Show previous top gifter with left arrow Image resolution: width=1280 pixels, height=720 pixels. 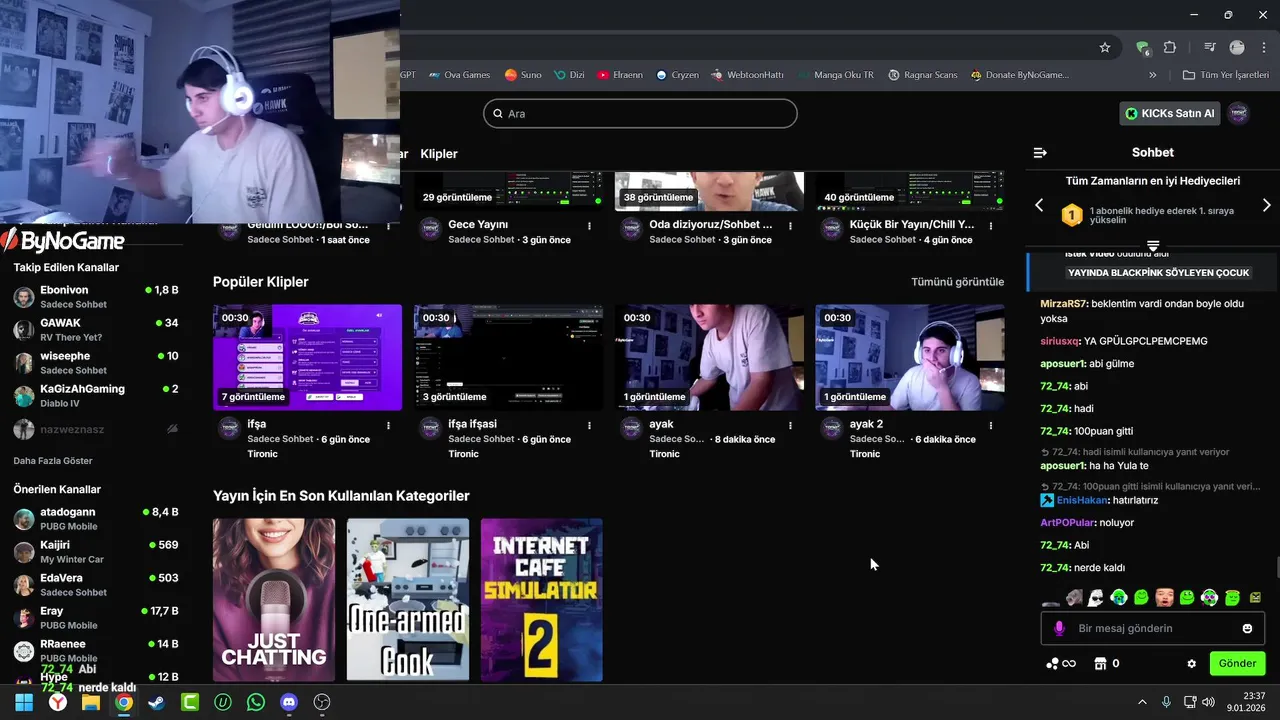pyautogui.click(x=1039, y=205)
